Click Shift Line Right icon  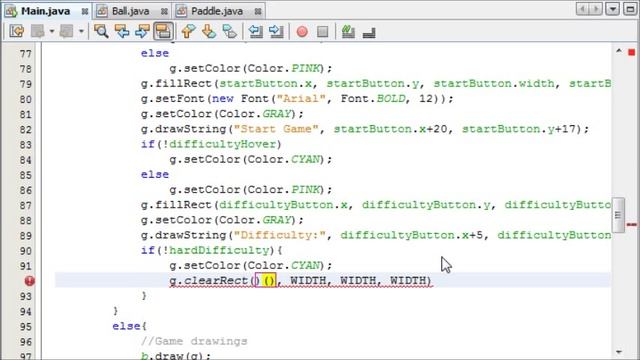click(276, 31)
